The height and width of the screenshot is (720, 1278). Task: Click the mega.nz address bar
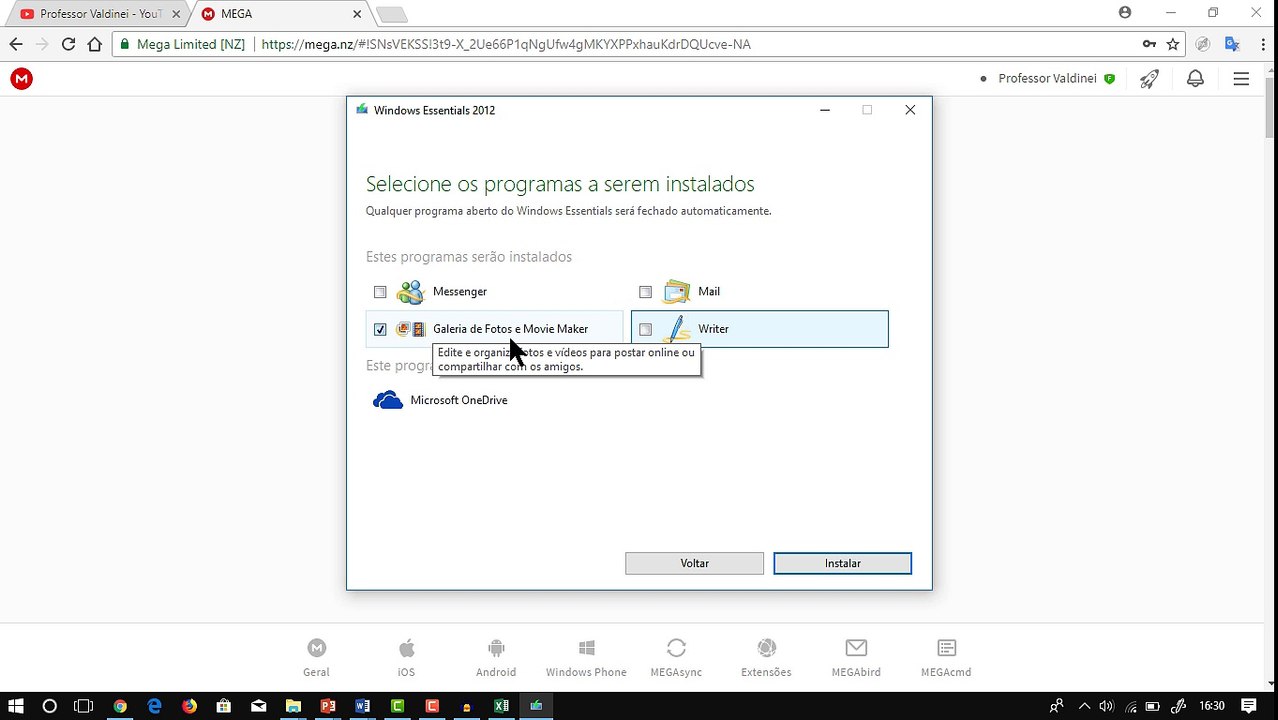[x=650, y=44]
